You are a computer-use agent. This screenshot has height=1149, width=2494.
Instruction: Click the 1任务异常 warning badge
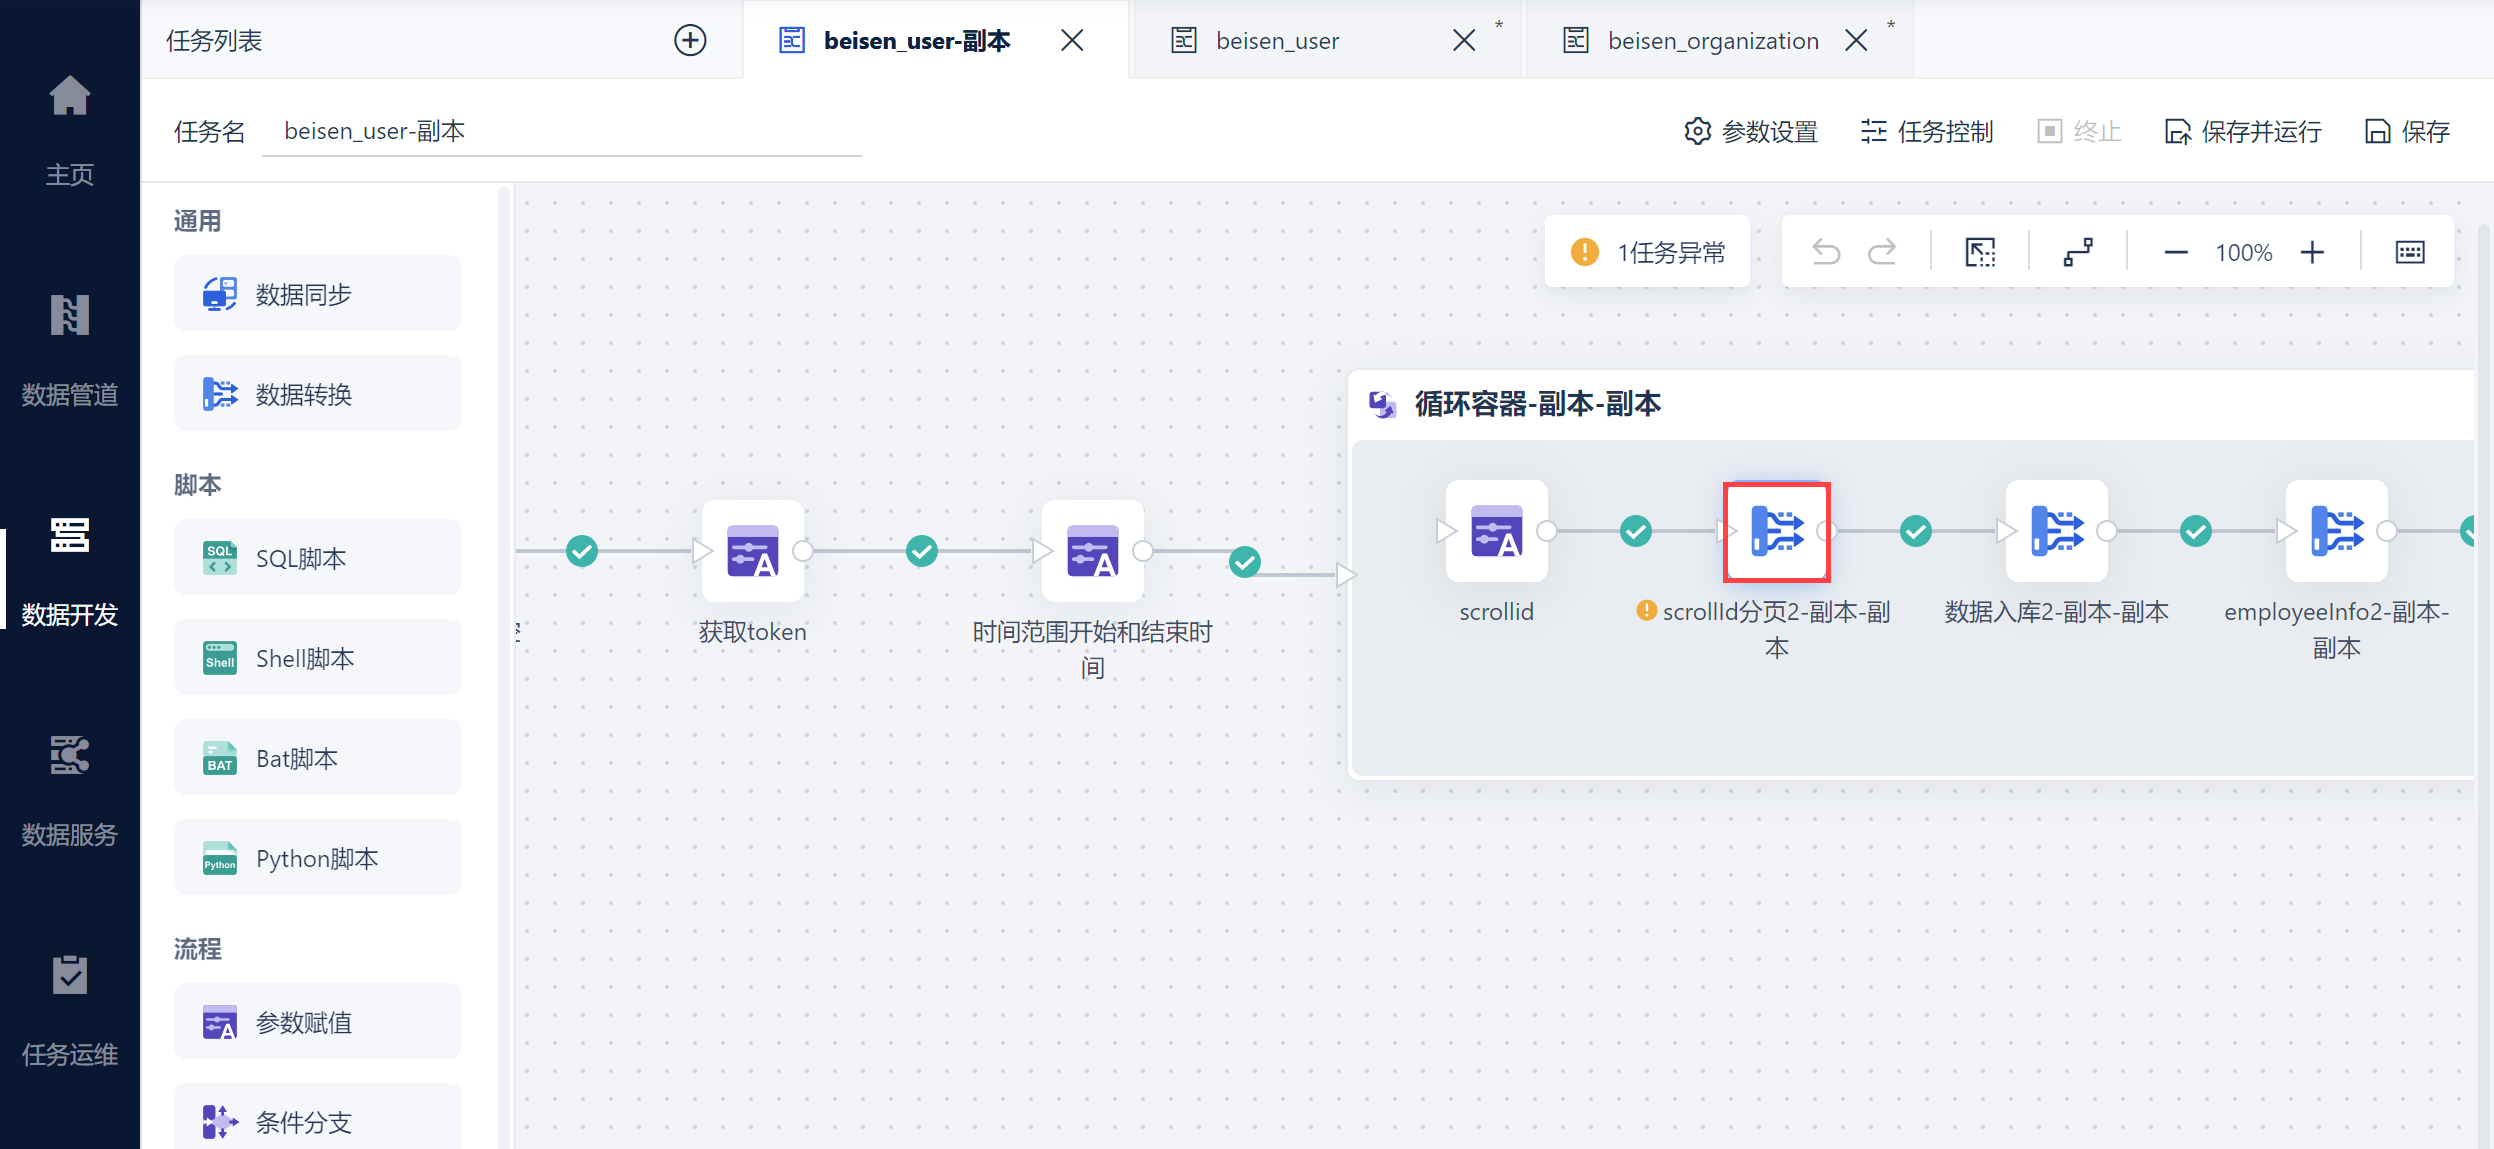pyautogui.click(x=1647, y=252)
